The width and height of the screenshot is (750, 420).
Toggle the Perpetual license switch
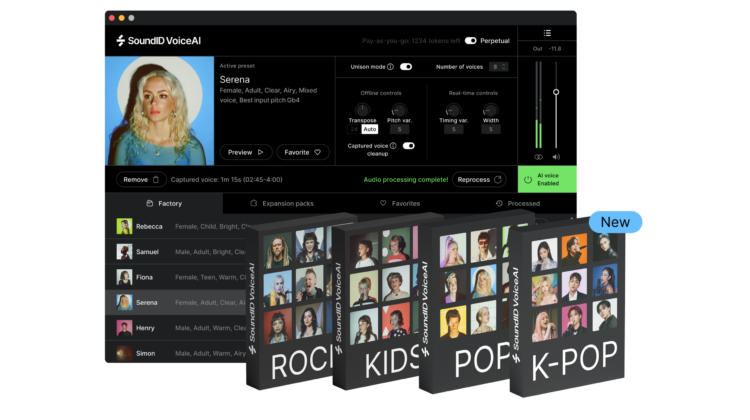pos(471,41)
